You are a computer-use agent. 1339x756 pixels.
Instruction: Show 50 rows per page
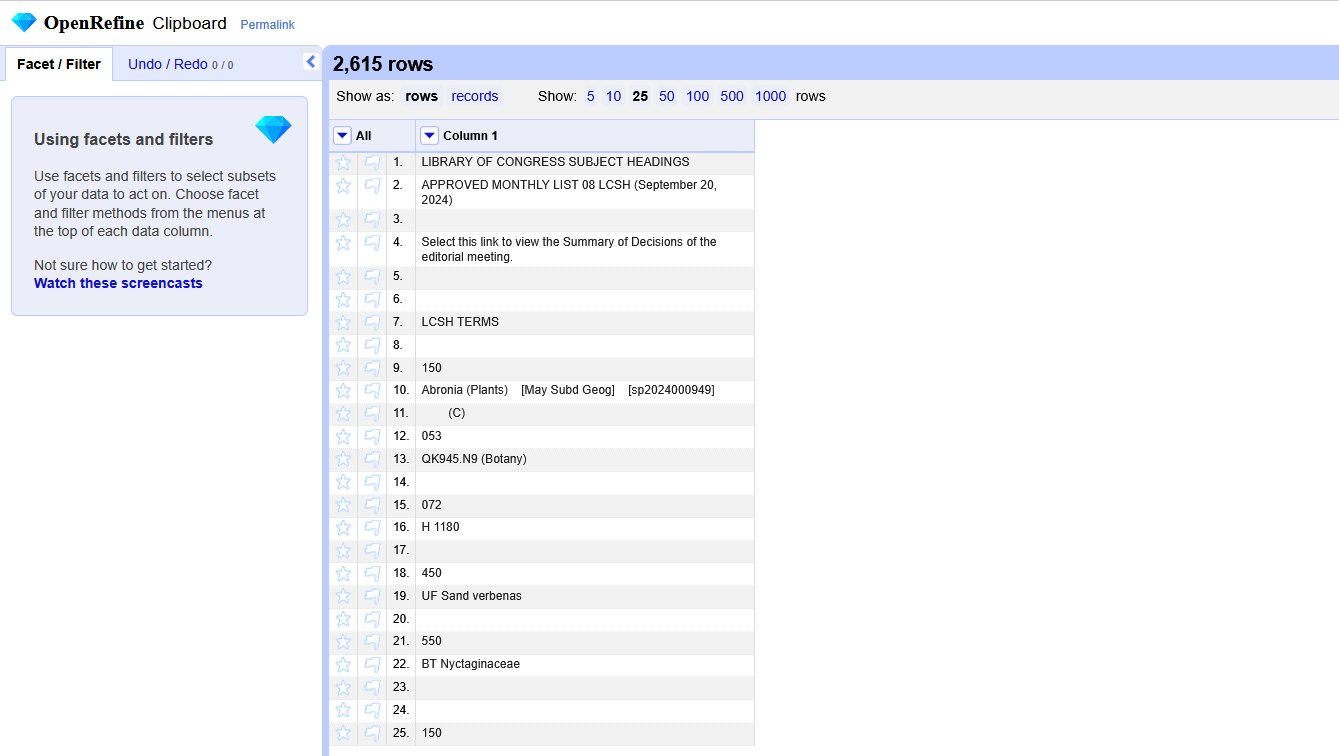667,96
